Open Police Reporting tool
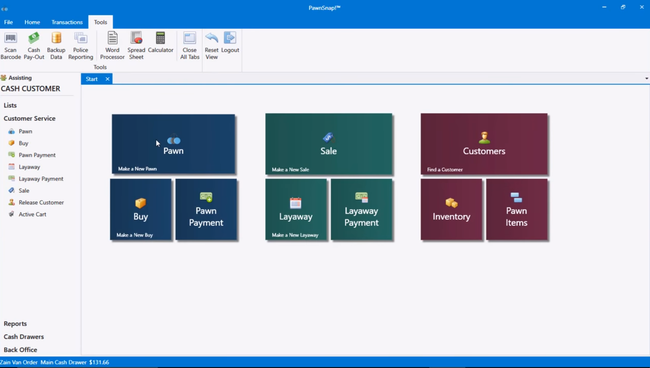Viewport: 650px width, 368px height. (80, 46)
